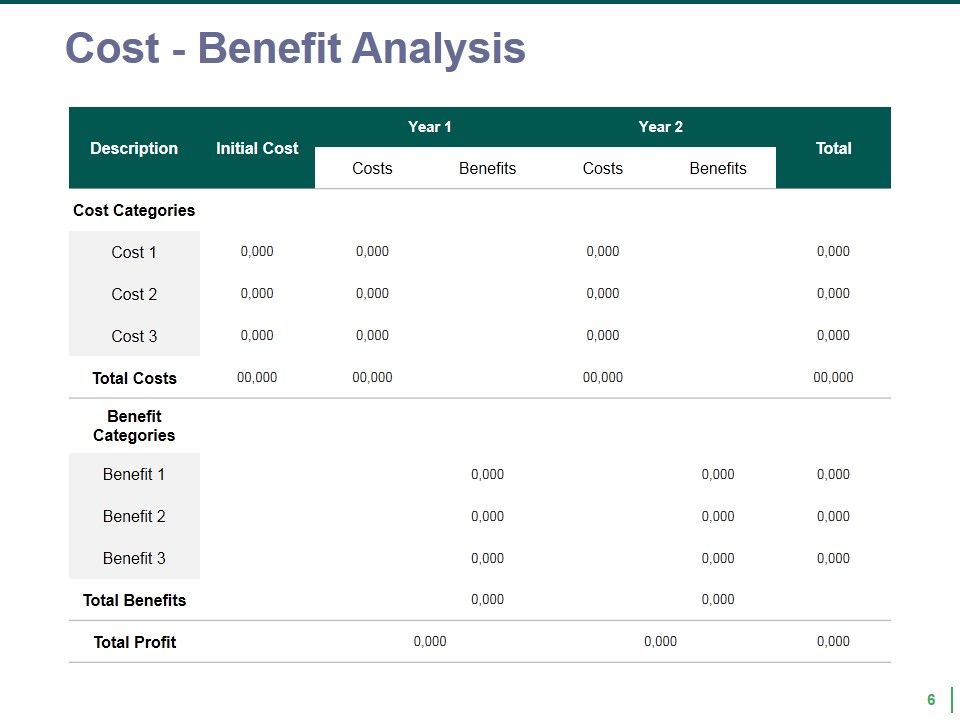The height and width of the screenshot is (720, 960).
Task: Select the 'Initial Cost' column header
Action: tap(257, 148)
